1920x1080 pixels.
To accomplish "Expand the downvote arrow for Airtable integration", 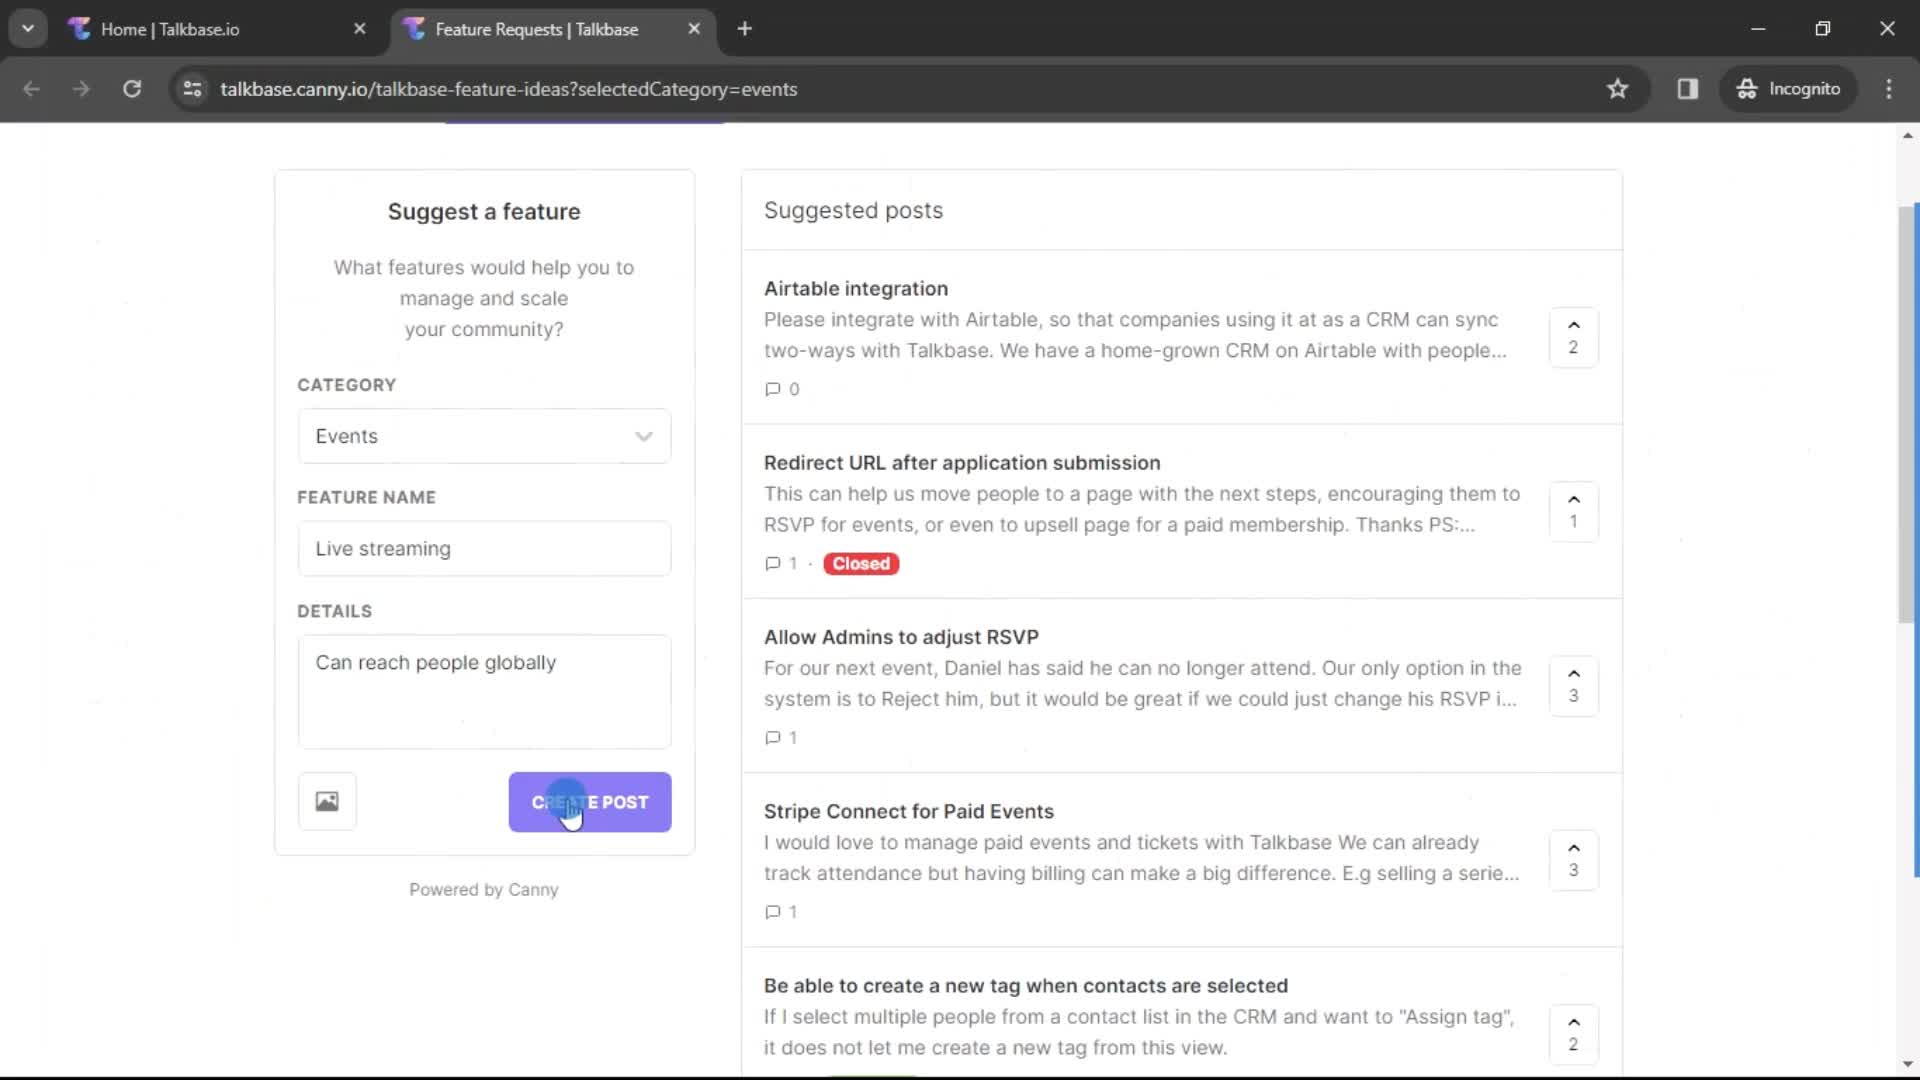I will (1575, 324).
